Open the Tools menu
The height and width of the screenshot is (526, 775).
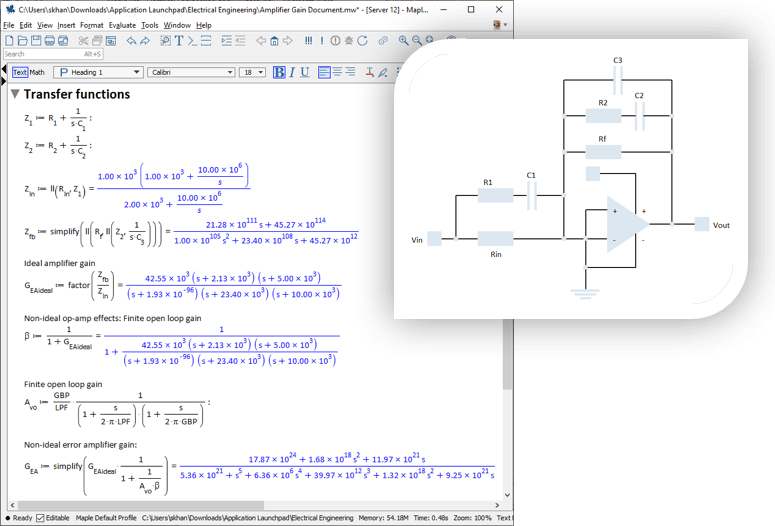point(150,25)
